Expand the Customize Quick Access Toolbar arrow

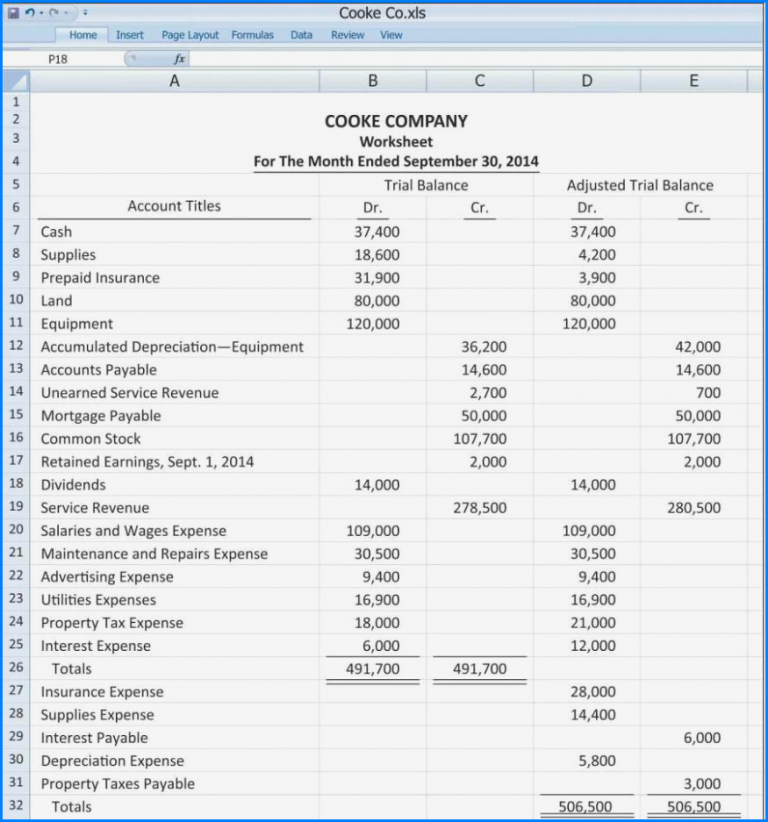[85, 13]
